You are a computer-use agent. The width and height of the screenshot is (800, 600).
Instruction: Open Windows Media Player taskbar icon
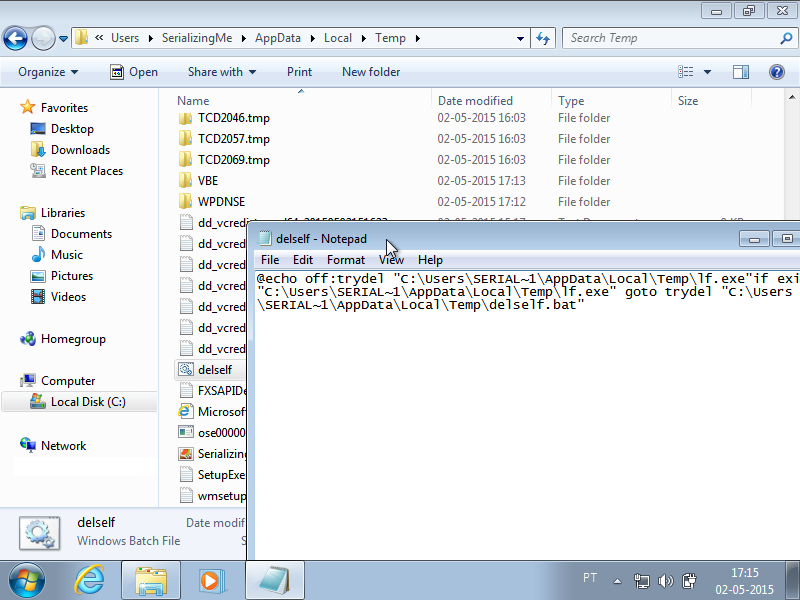(211, 579)
